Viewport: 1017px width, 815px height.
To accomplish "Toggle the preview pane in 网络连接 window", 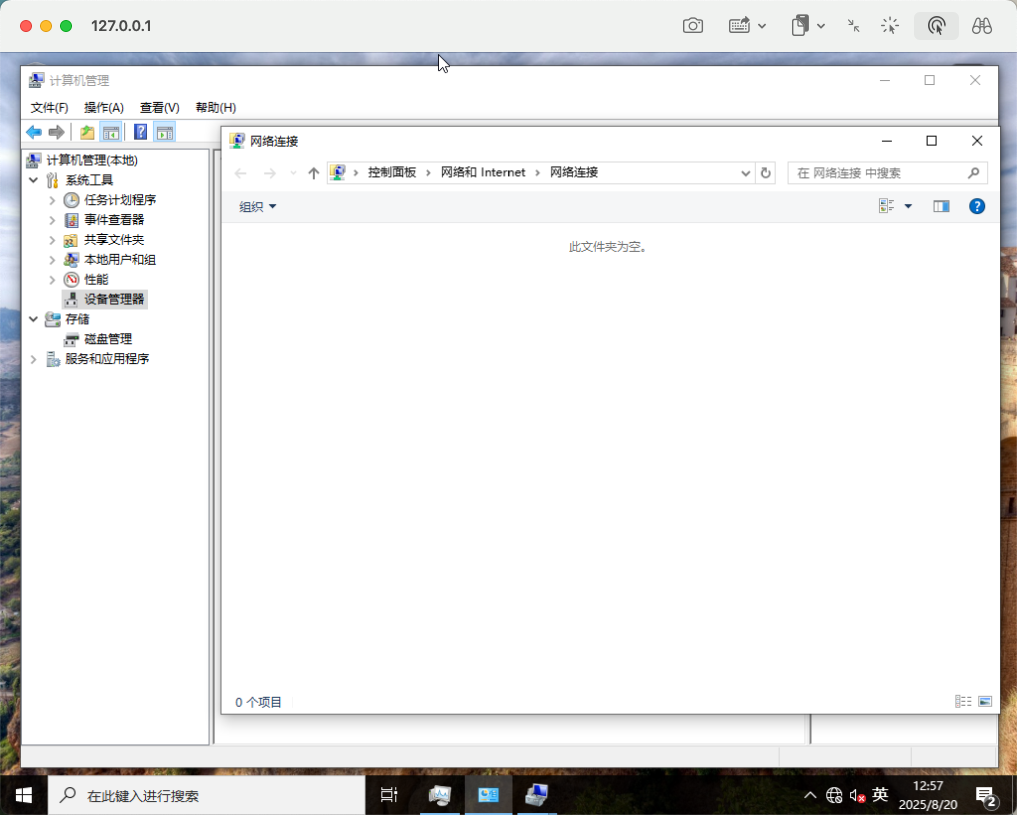I will tap(941, 206).
